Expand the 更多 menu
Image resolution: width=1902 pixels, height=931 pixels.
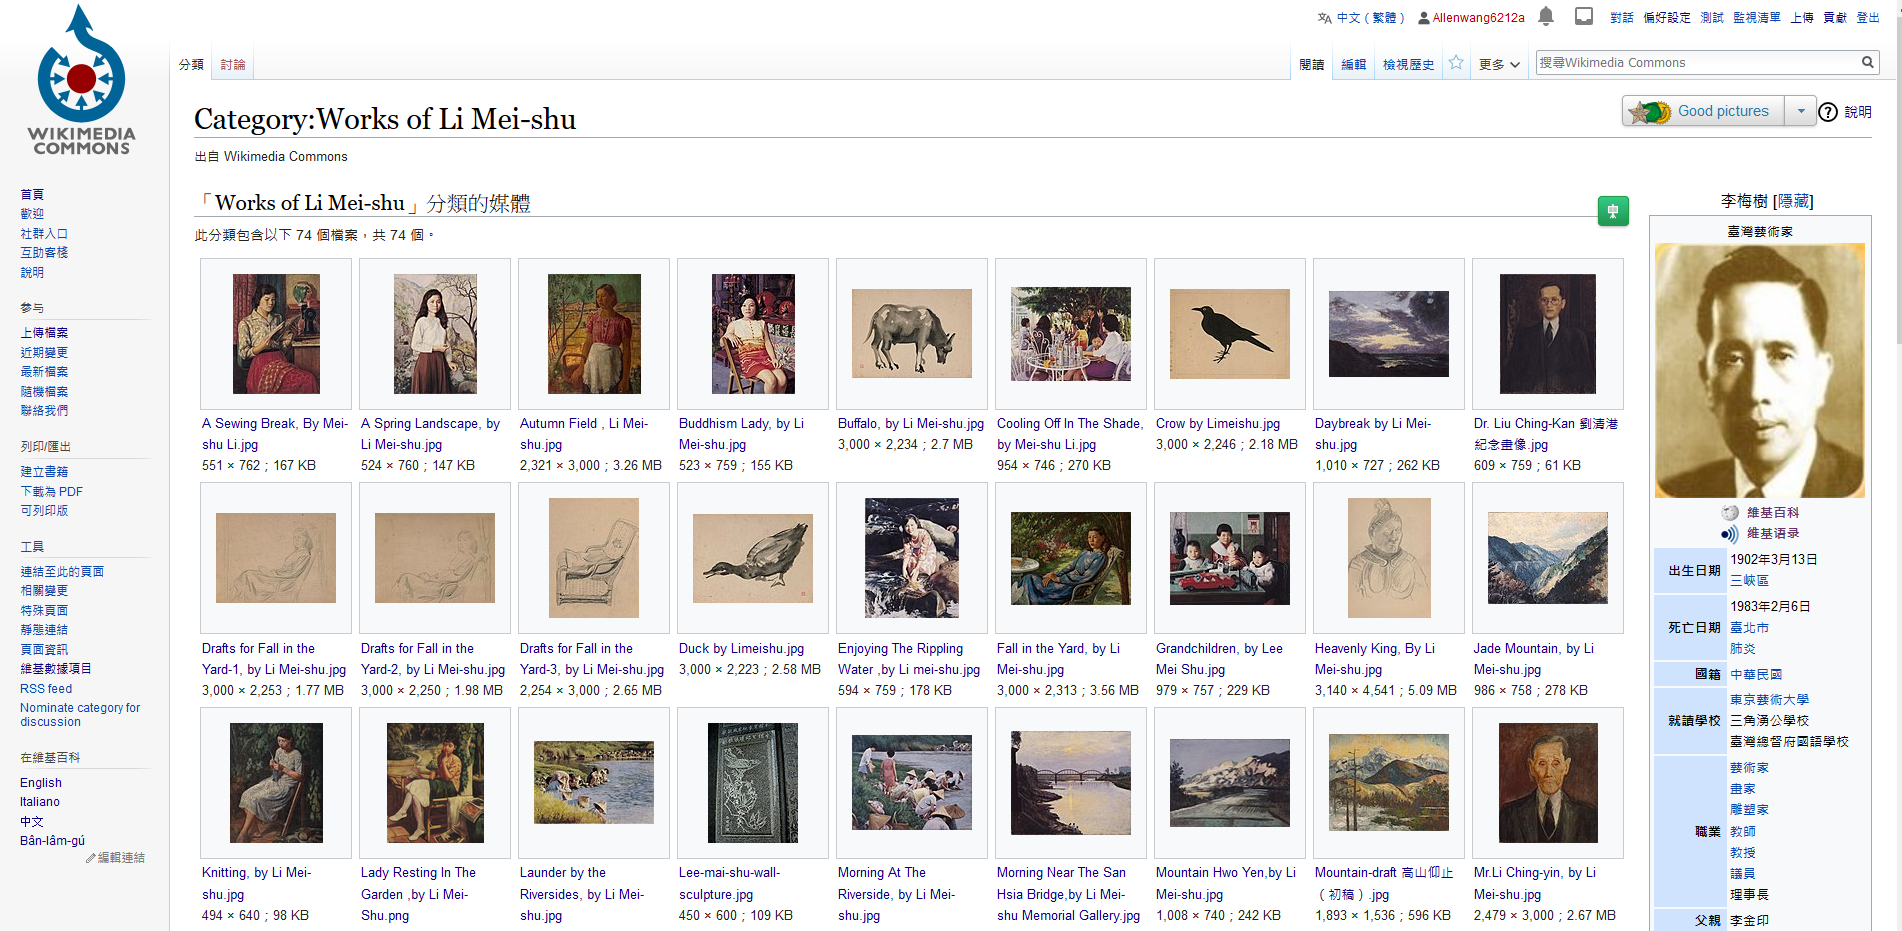[1499, 64]
